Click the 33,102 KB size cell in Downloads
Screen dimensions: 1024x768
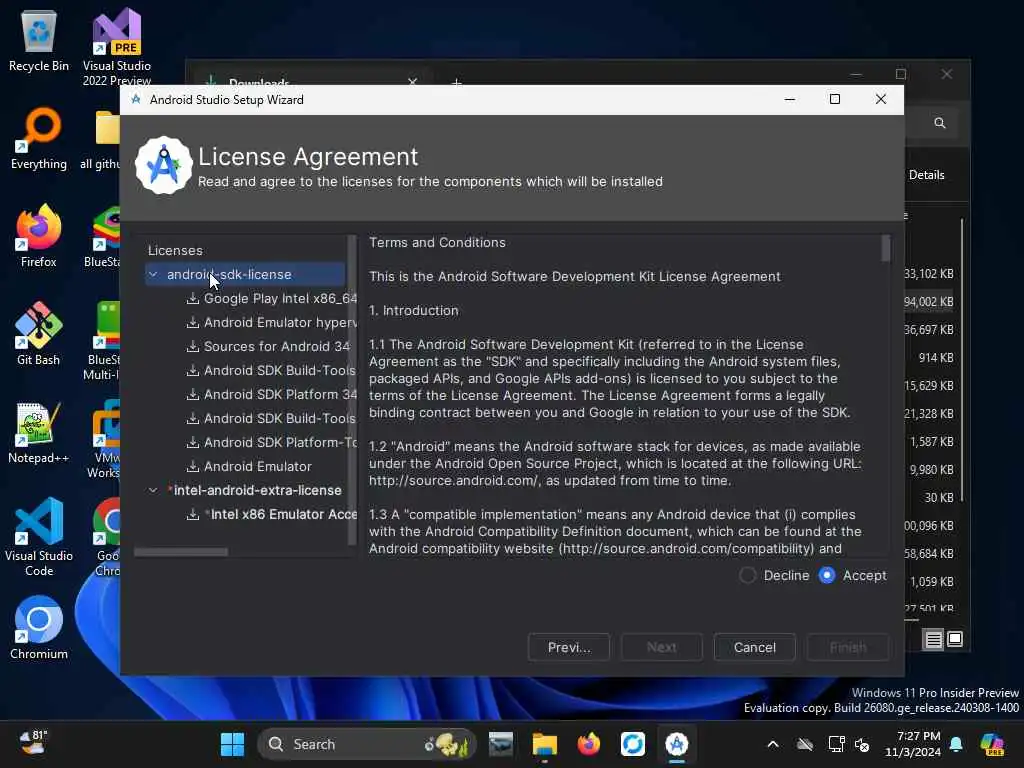(x=929, y=274)
